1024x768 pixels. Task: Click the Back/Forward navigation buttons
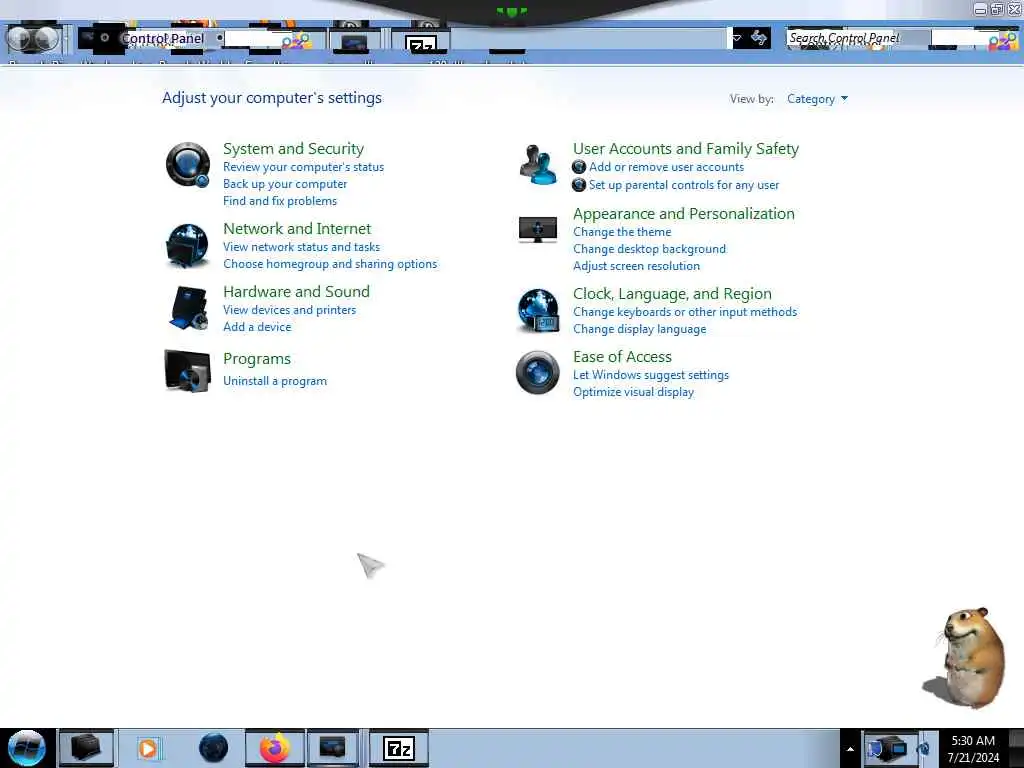[33, 39]
